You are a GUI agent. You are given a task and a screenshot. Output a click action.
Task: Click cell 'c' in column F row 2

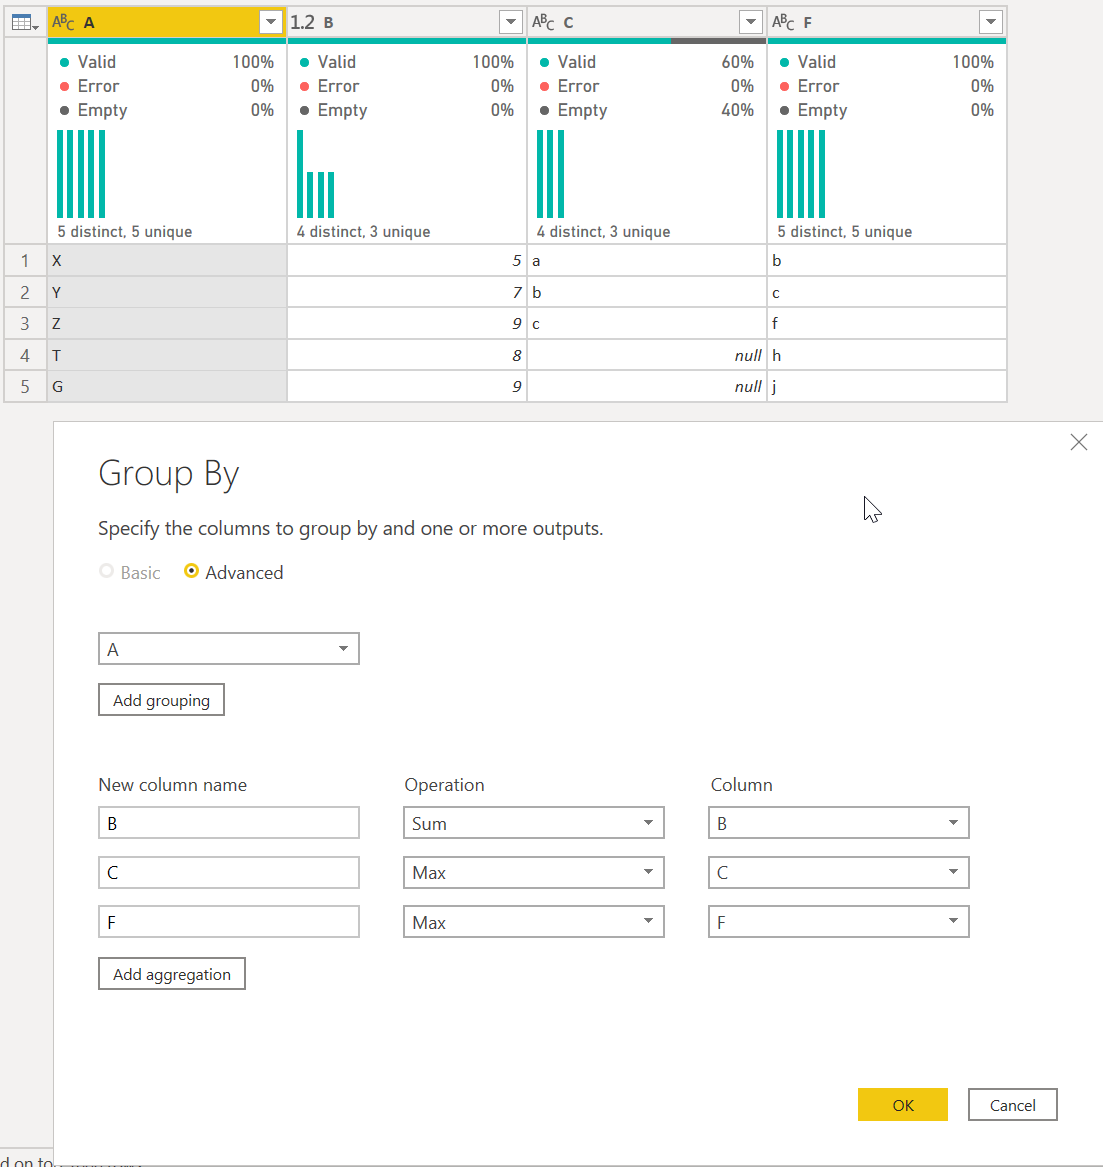click(x=887, y=292)
